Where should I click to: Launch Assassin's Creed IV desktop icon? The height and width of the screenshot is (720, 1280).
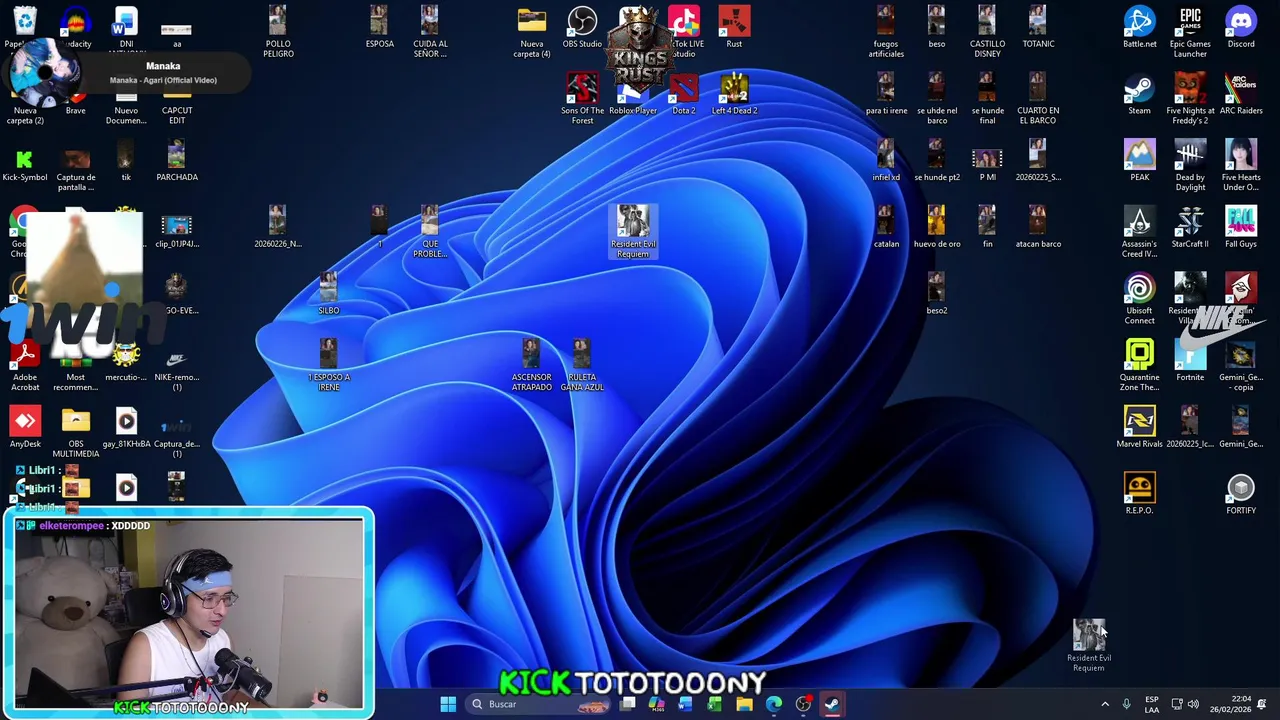(1139, 233)
